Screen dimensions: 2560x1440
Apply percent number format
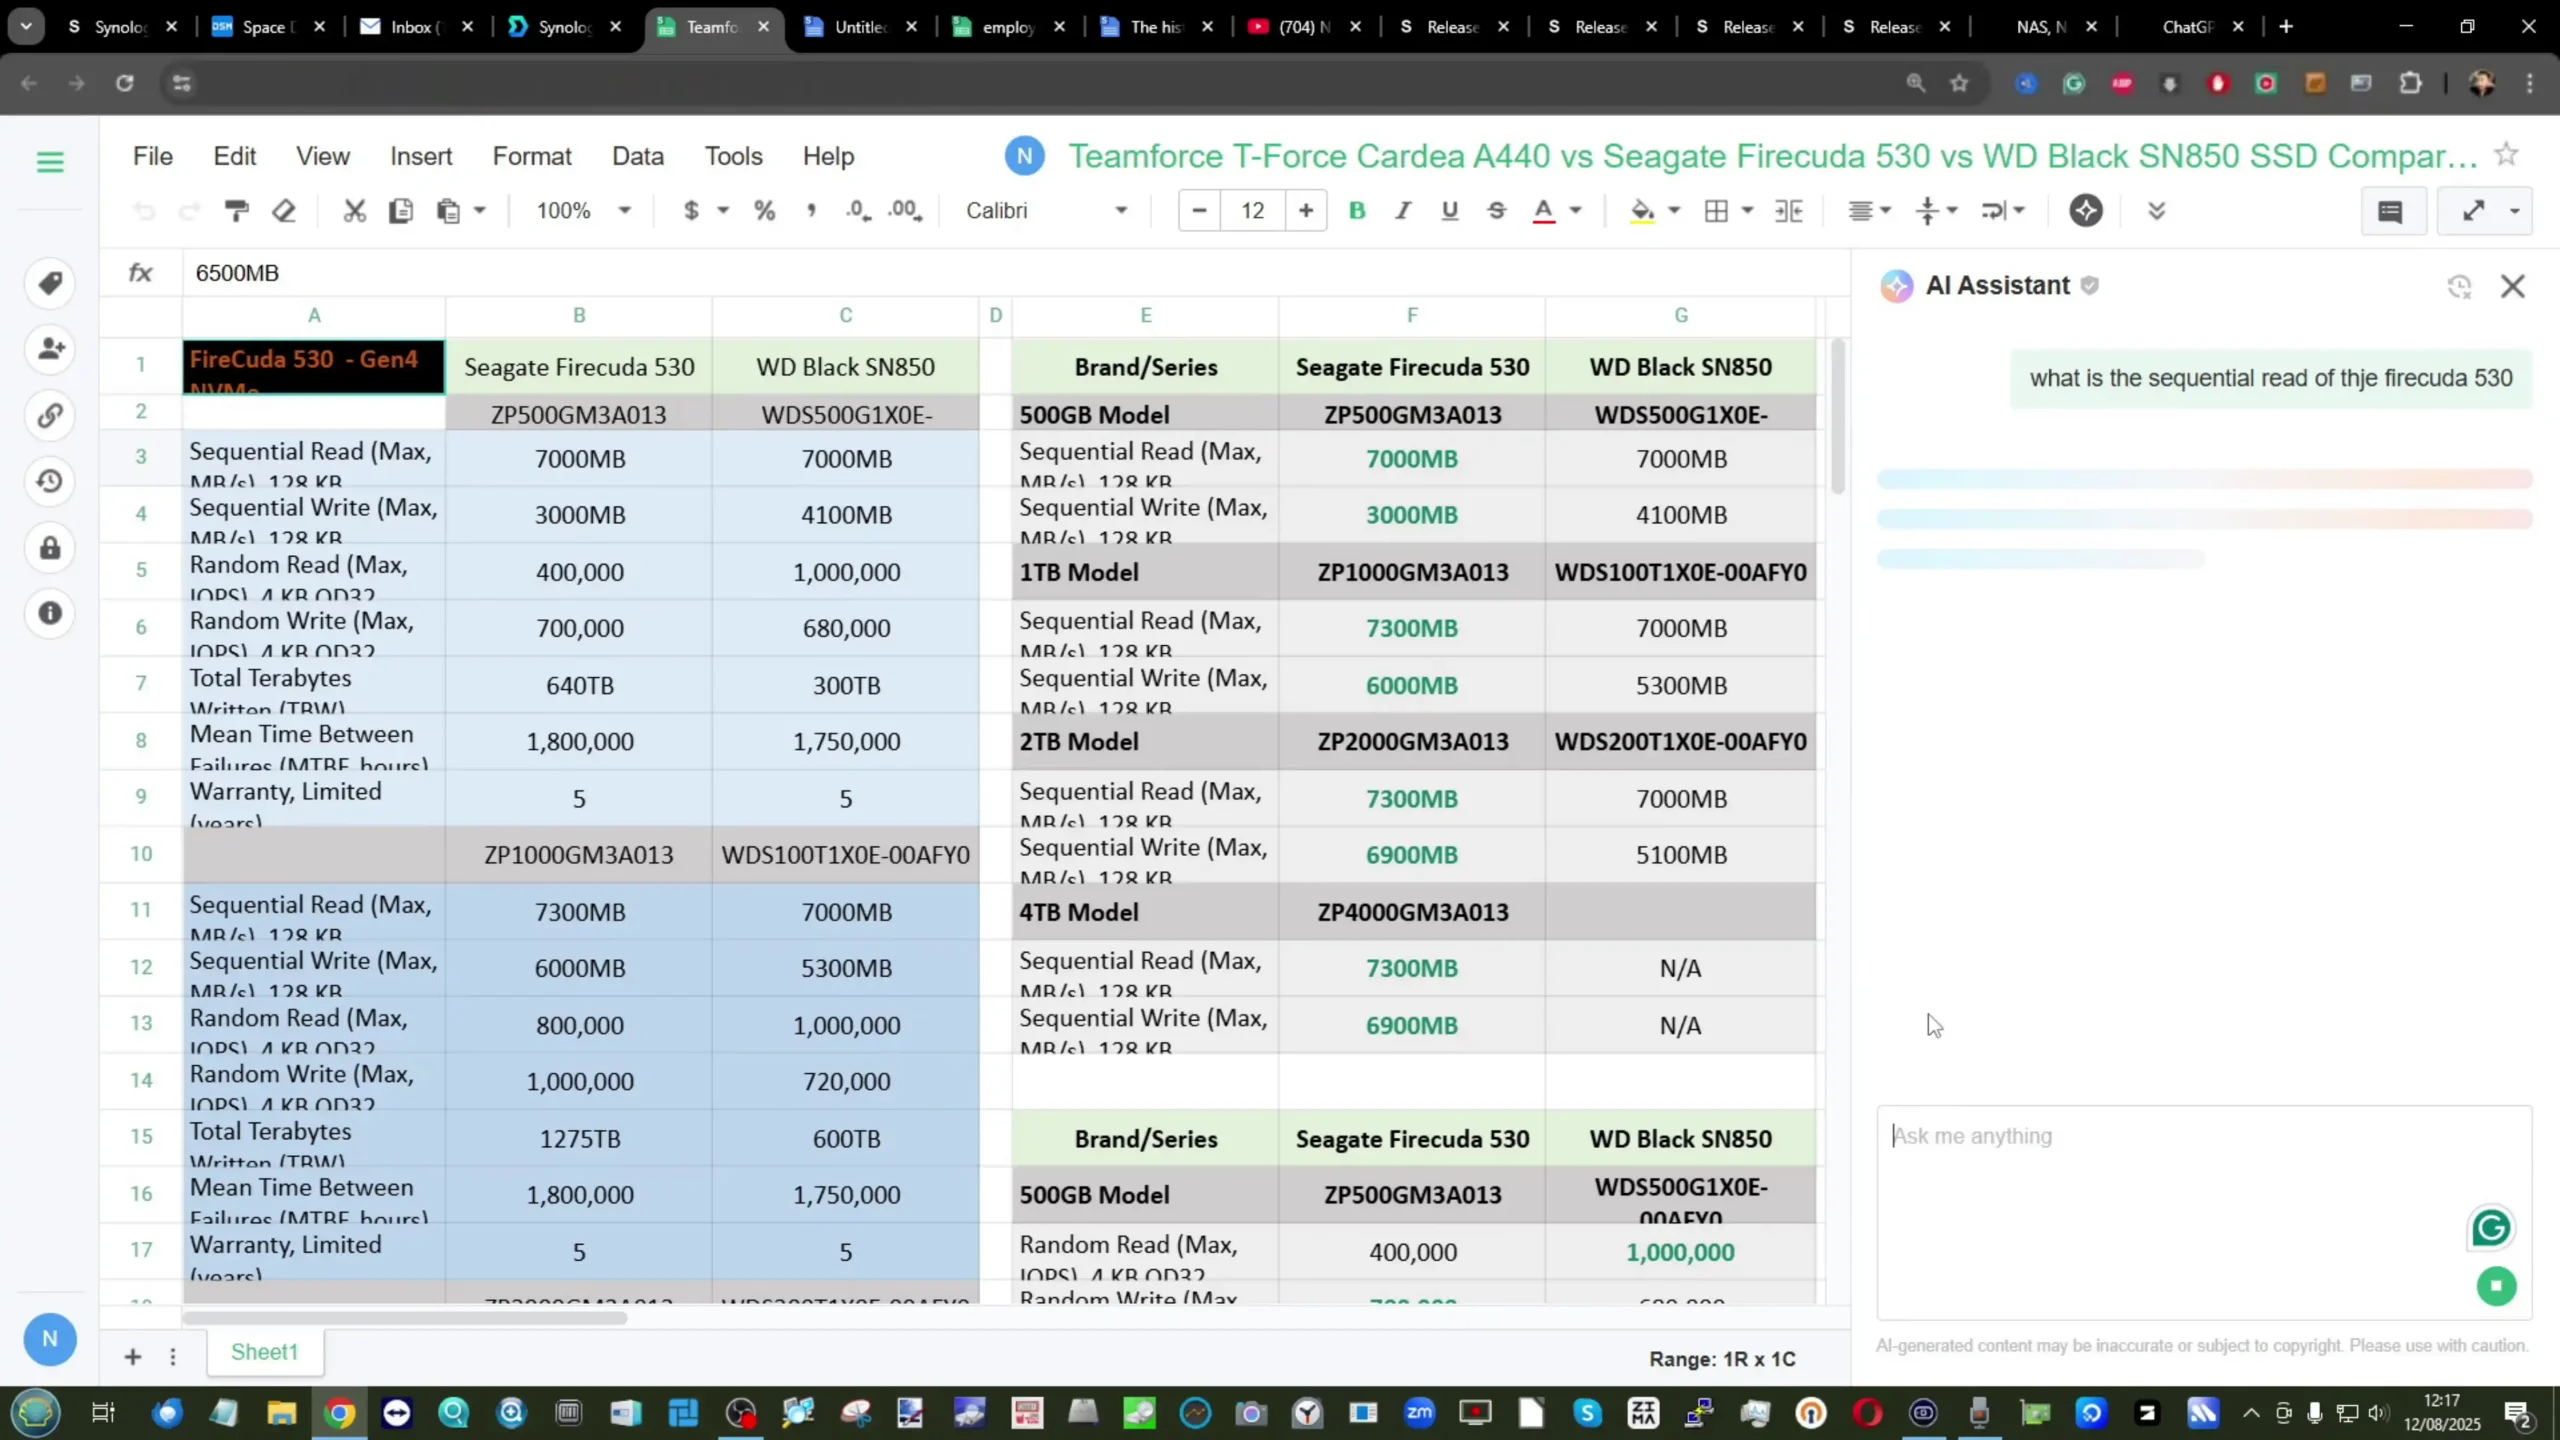pos(764,211)
